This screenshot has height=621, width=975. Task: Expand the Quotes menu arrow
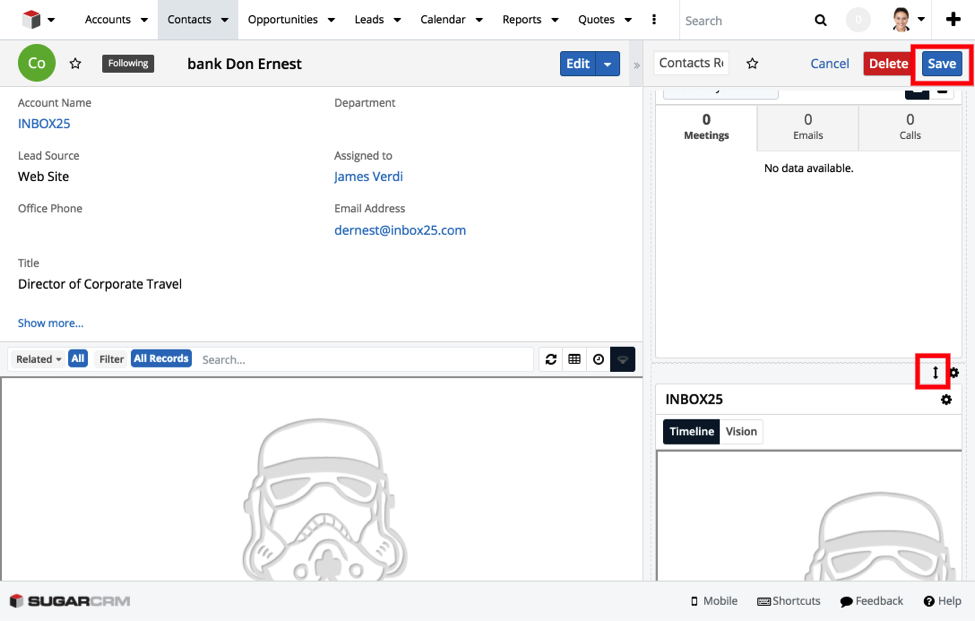pos(628,20)
